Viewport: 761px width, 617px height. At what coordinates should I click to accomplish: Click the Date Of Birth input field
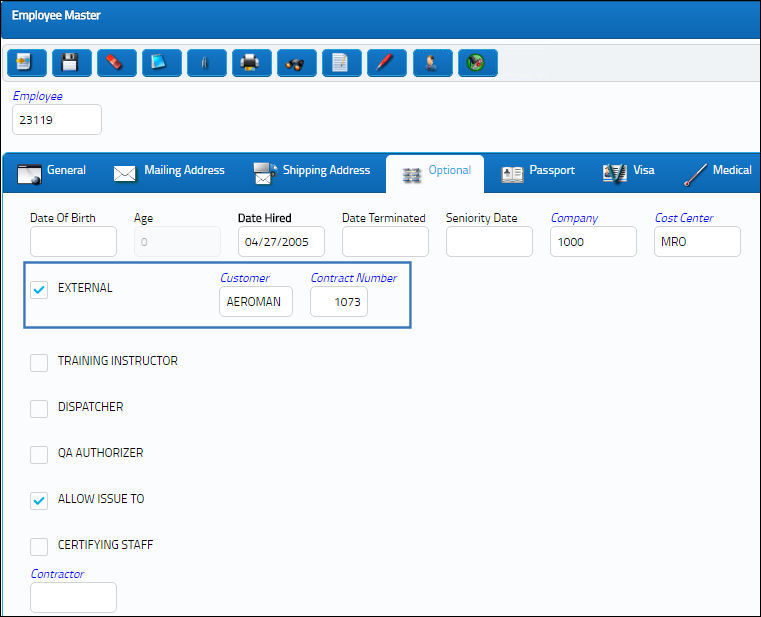click(x=73, y=241)
